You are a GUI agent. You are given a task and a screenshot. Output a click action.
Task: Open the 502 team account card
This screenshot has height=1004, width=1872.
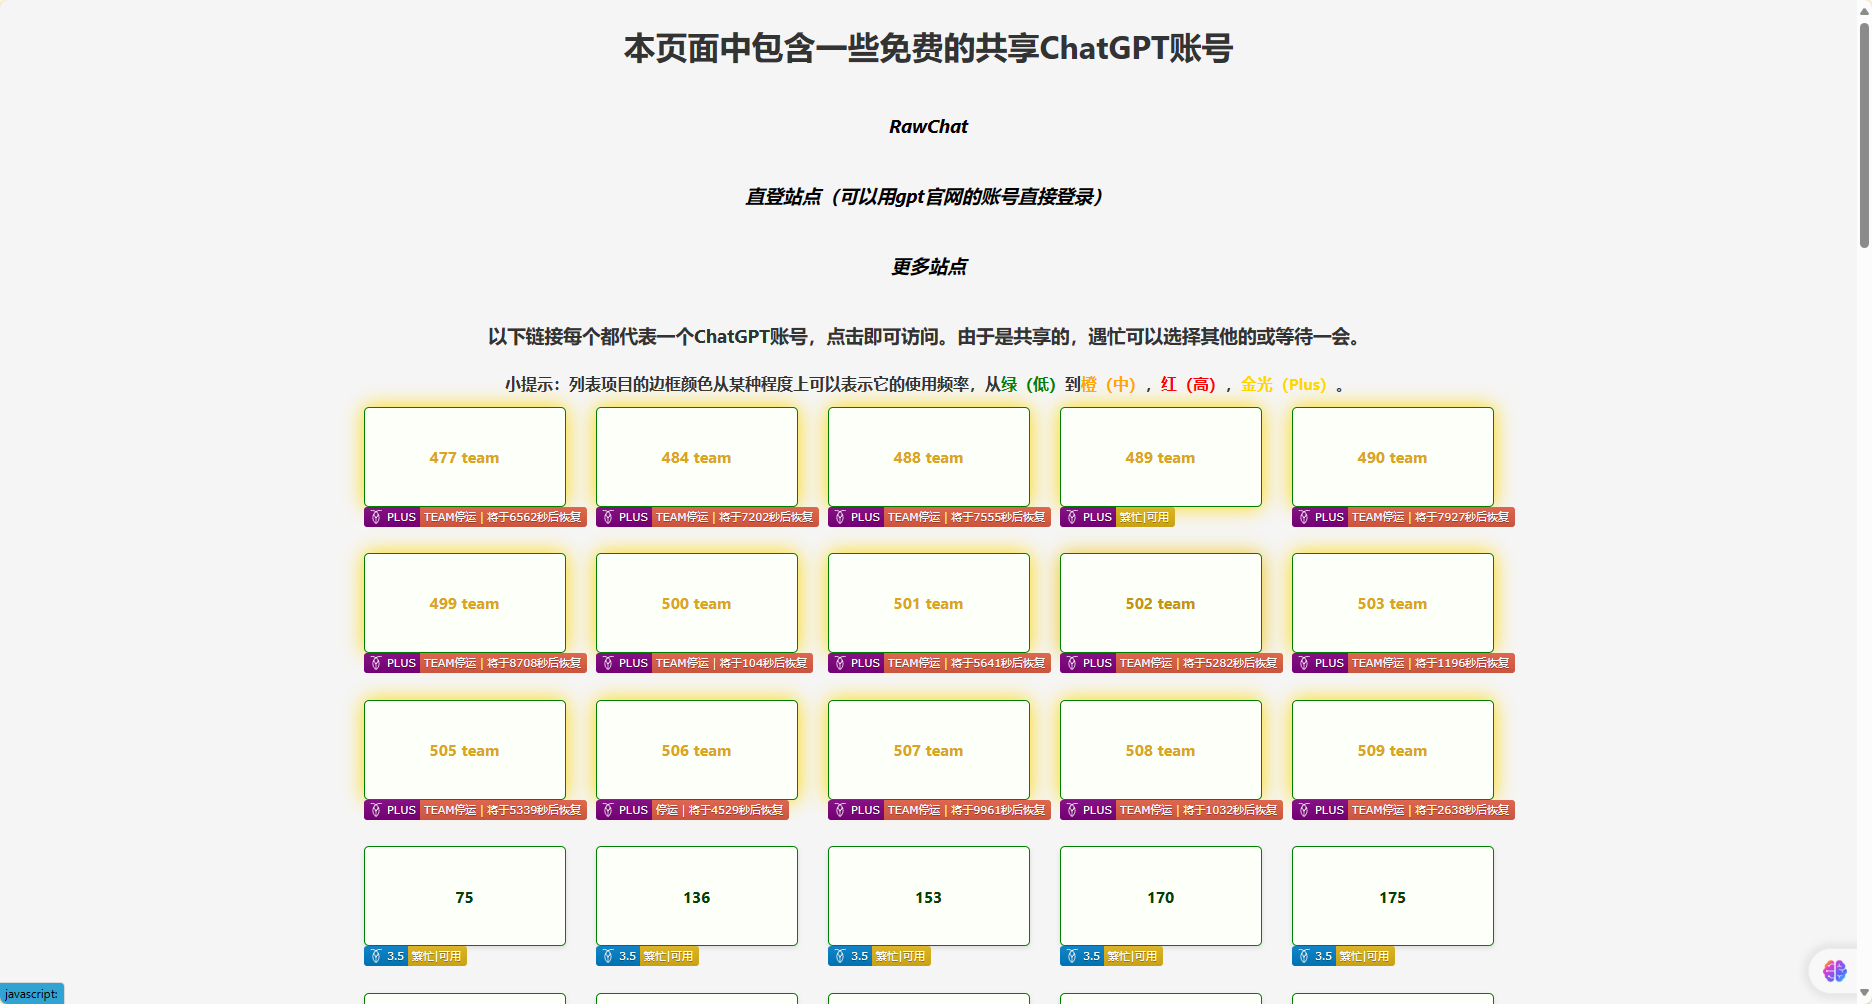[1161, 603]
